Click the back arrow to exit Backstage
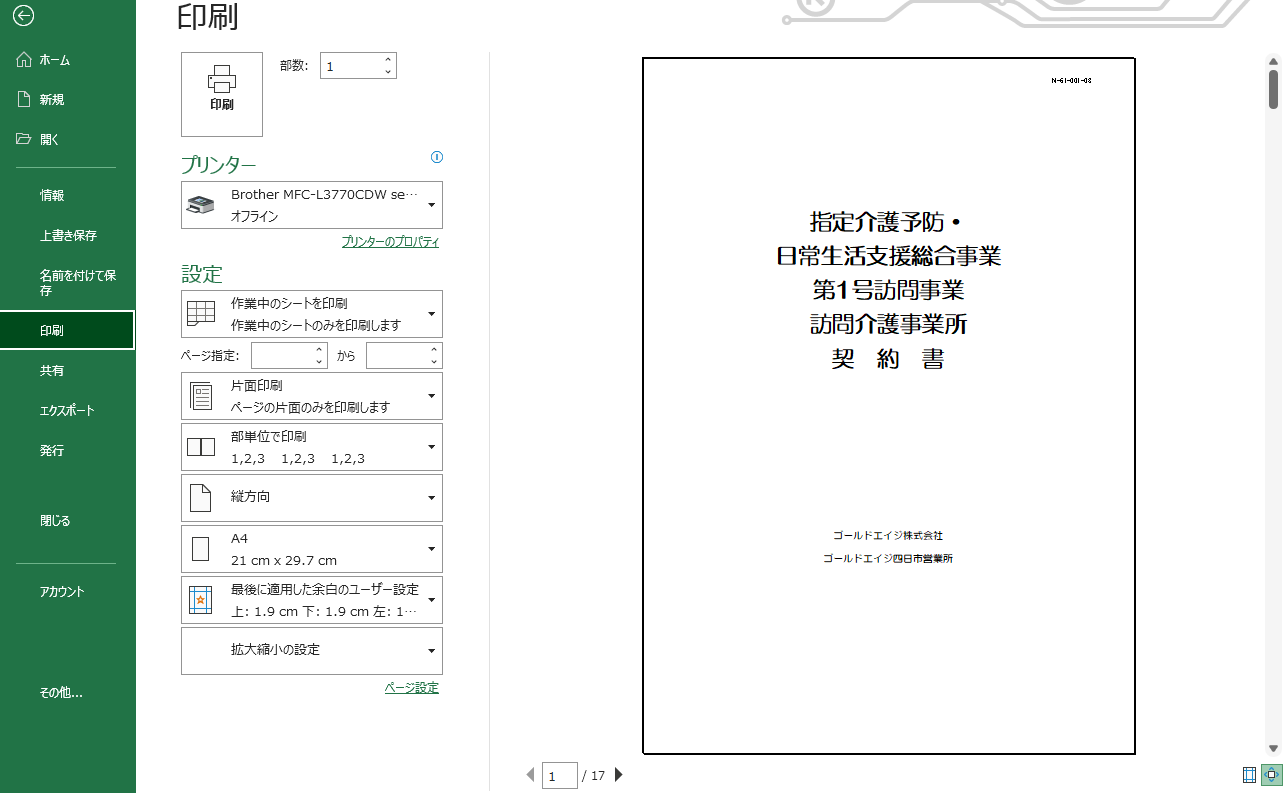The width and height of the screenshot is (1284, 793). pos(24,16)
